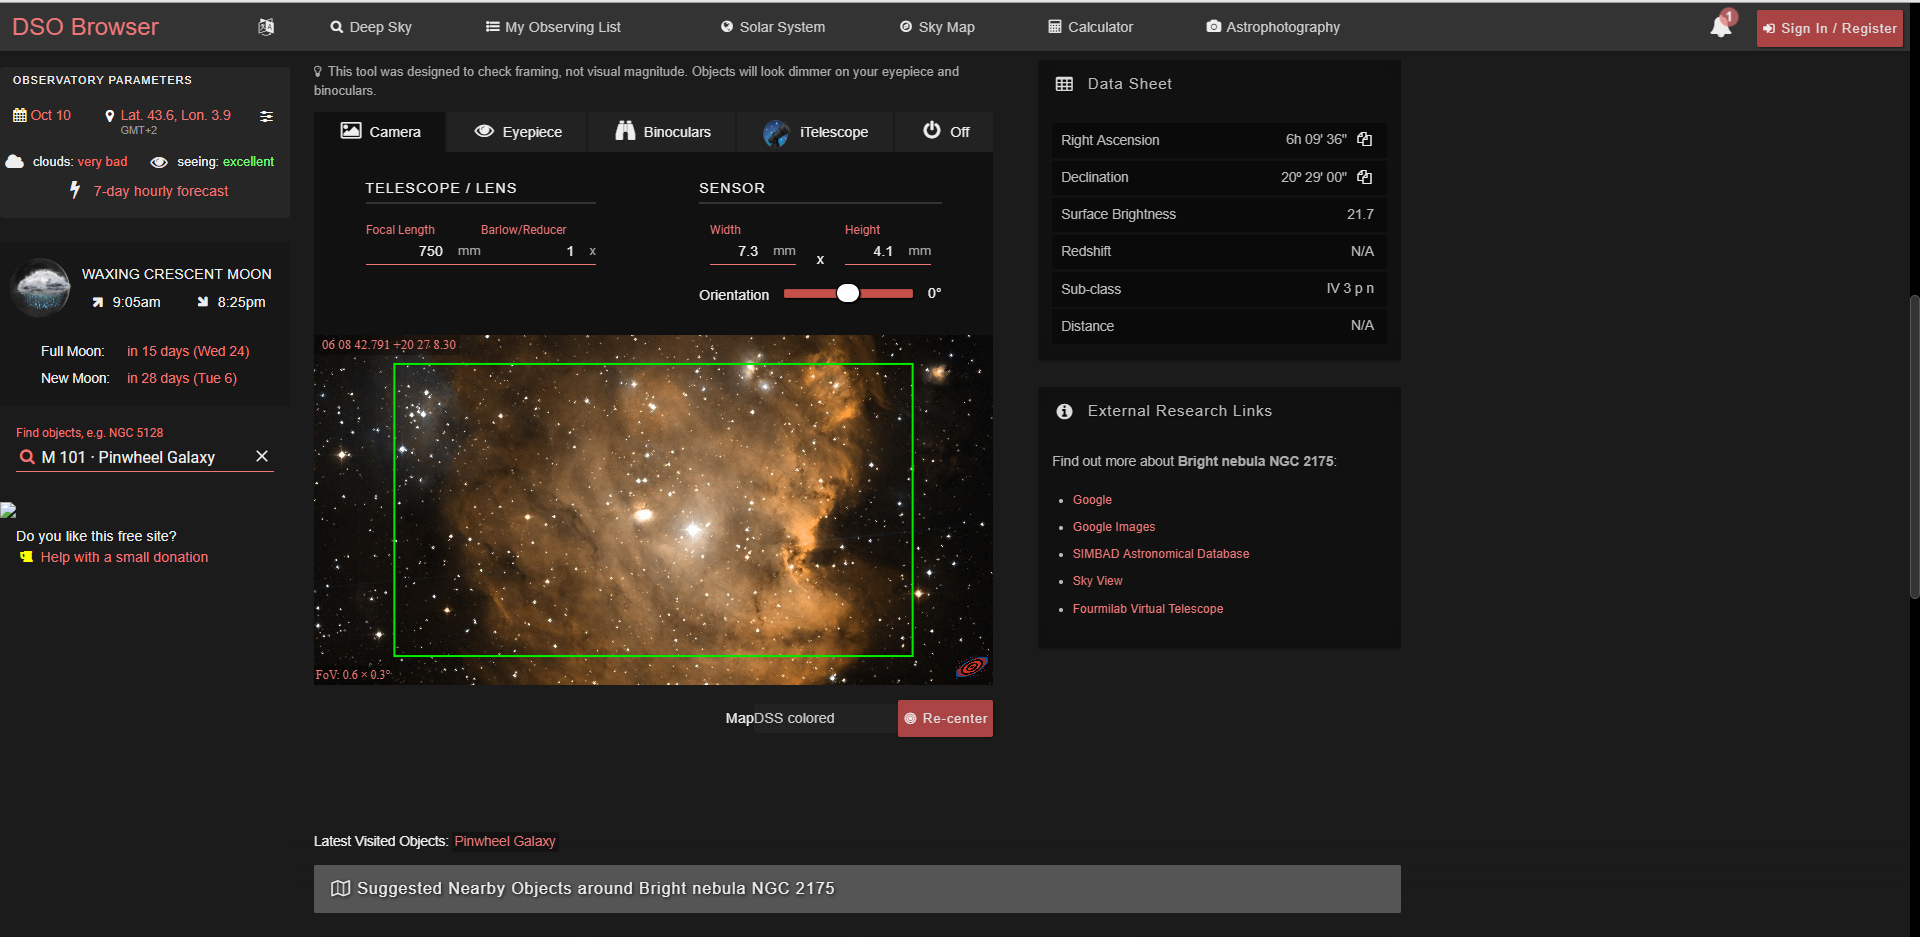Switch to Eyepiece view mode

(x=517, y=132)
